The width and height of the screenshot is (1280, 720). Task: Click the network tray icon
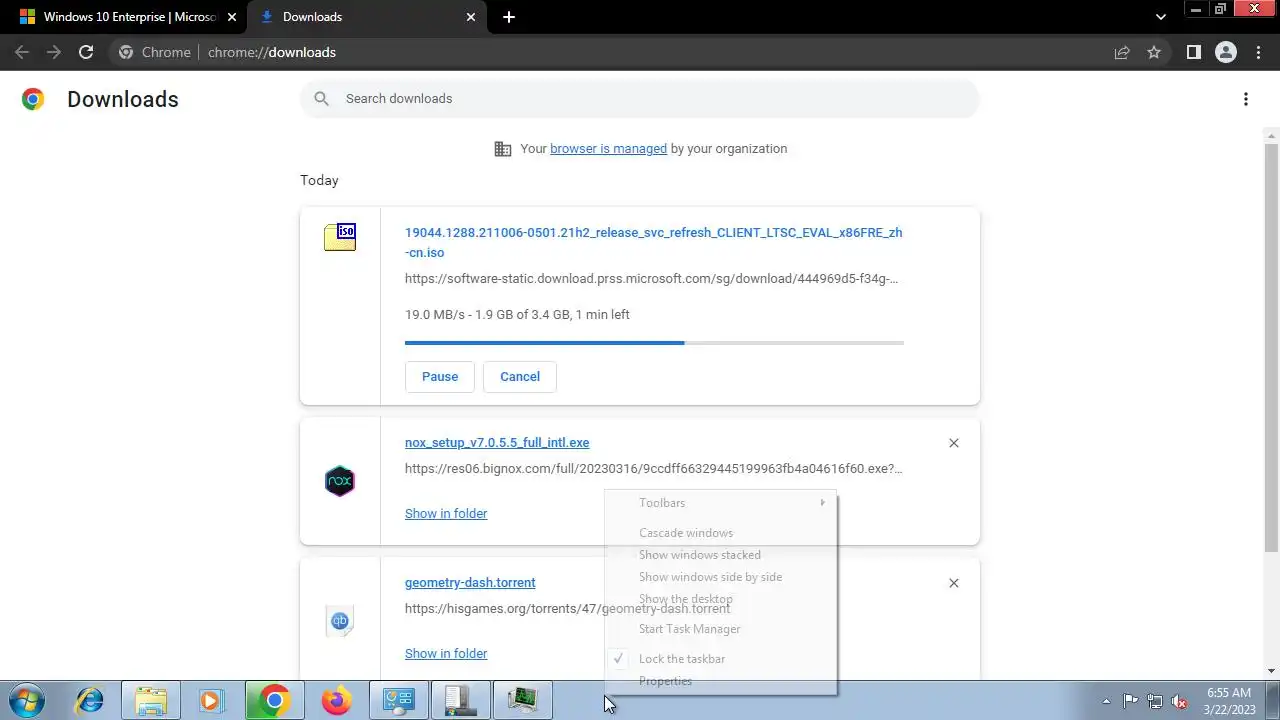(x=1155, y=701)
